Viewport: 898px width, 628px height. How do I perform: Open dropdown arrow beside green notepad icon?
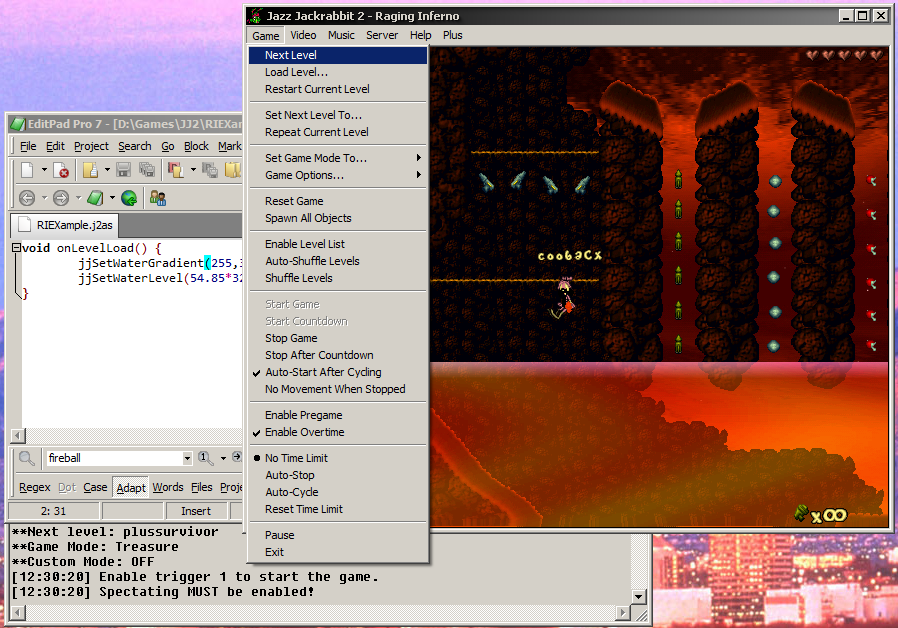pyautogui.click(x=112, y=198)
